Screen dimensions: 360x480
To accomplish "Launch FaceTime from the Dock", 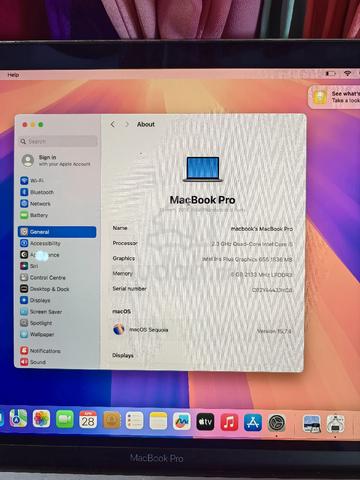I will point(65,419).
